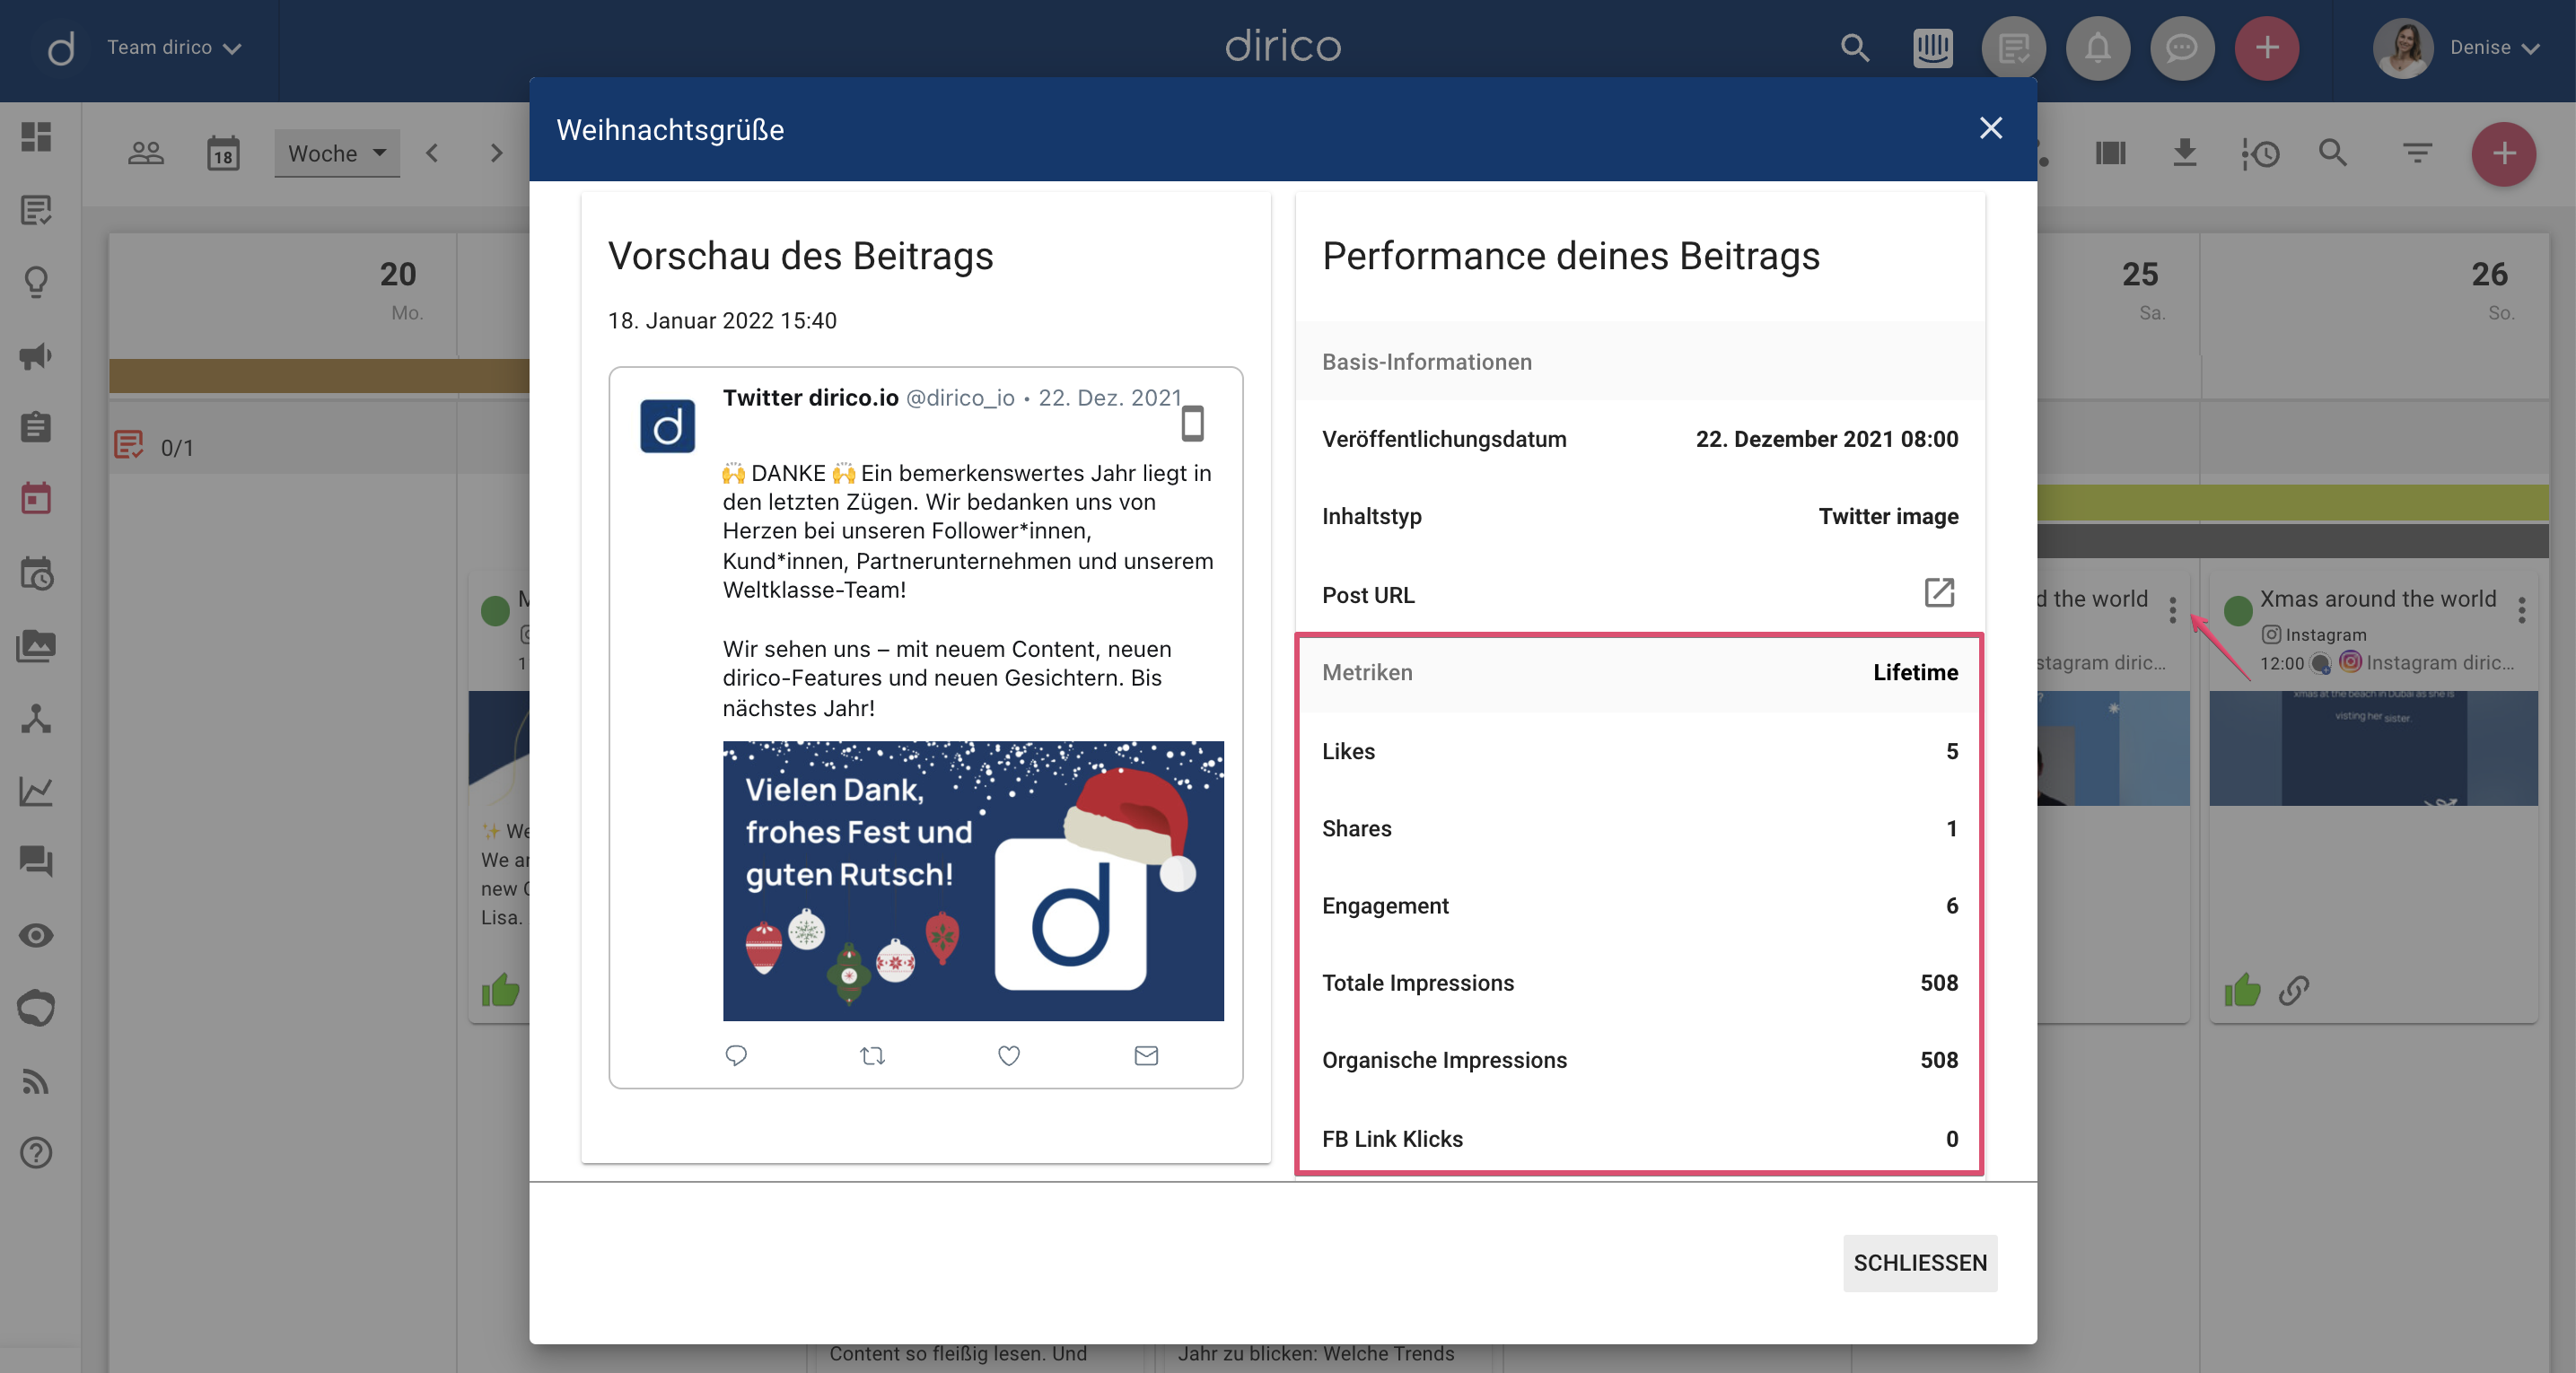Click the red add post button in calendar
2576x1373 pixels.
click(x=2503, y=154)
